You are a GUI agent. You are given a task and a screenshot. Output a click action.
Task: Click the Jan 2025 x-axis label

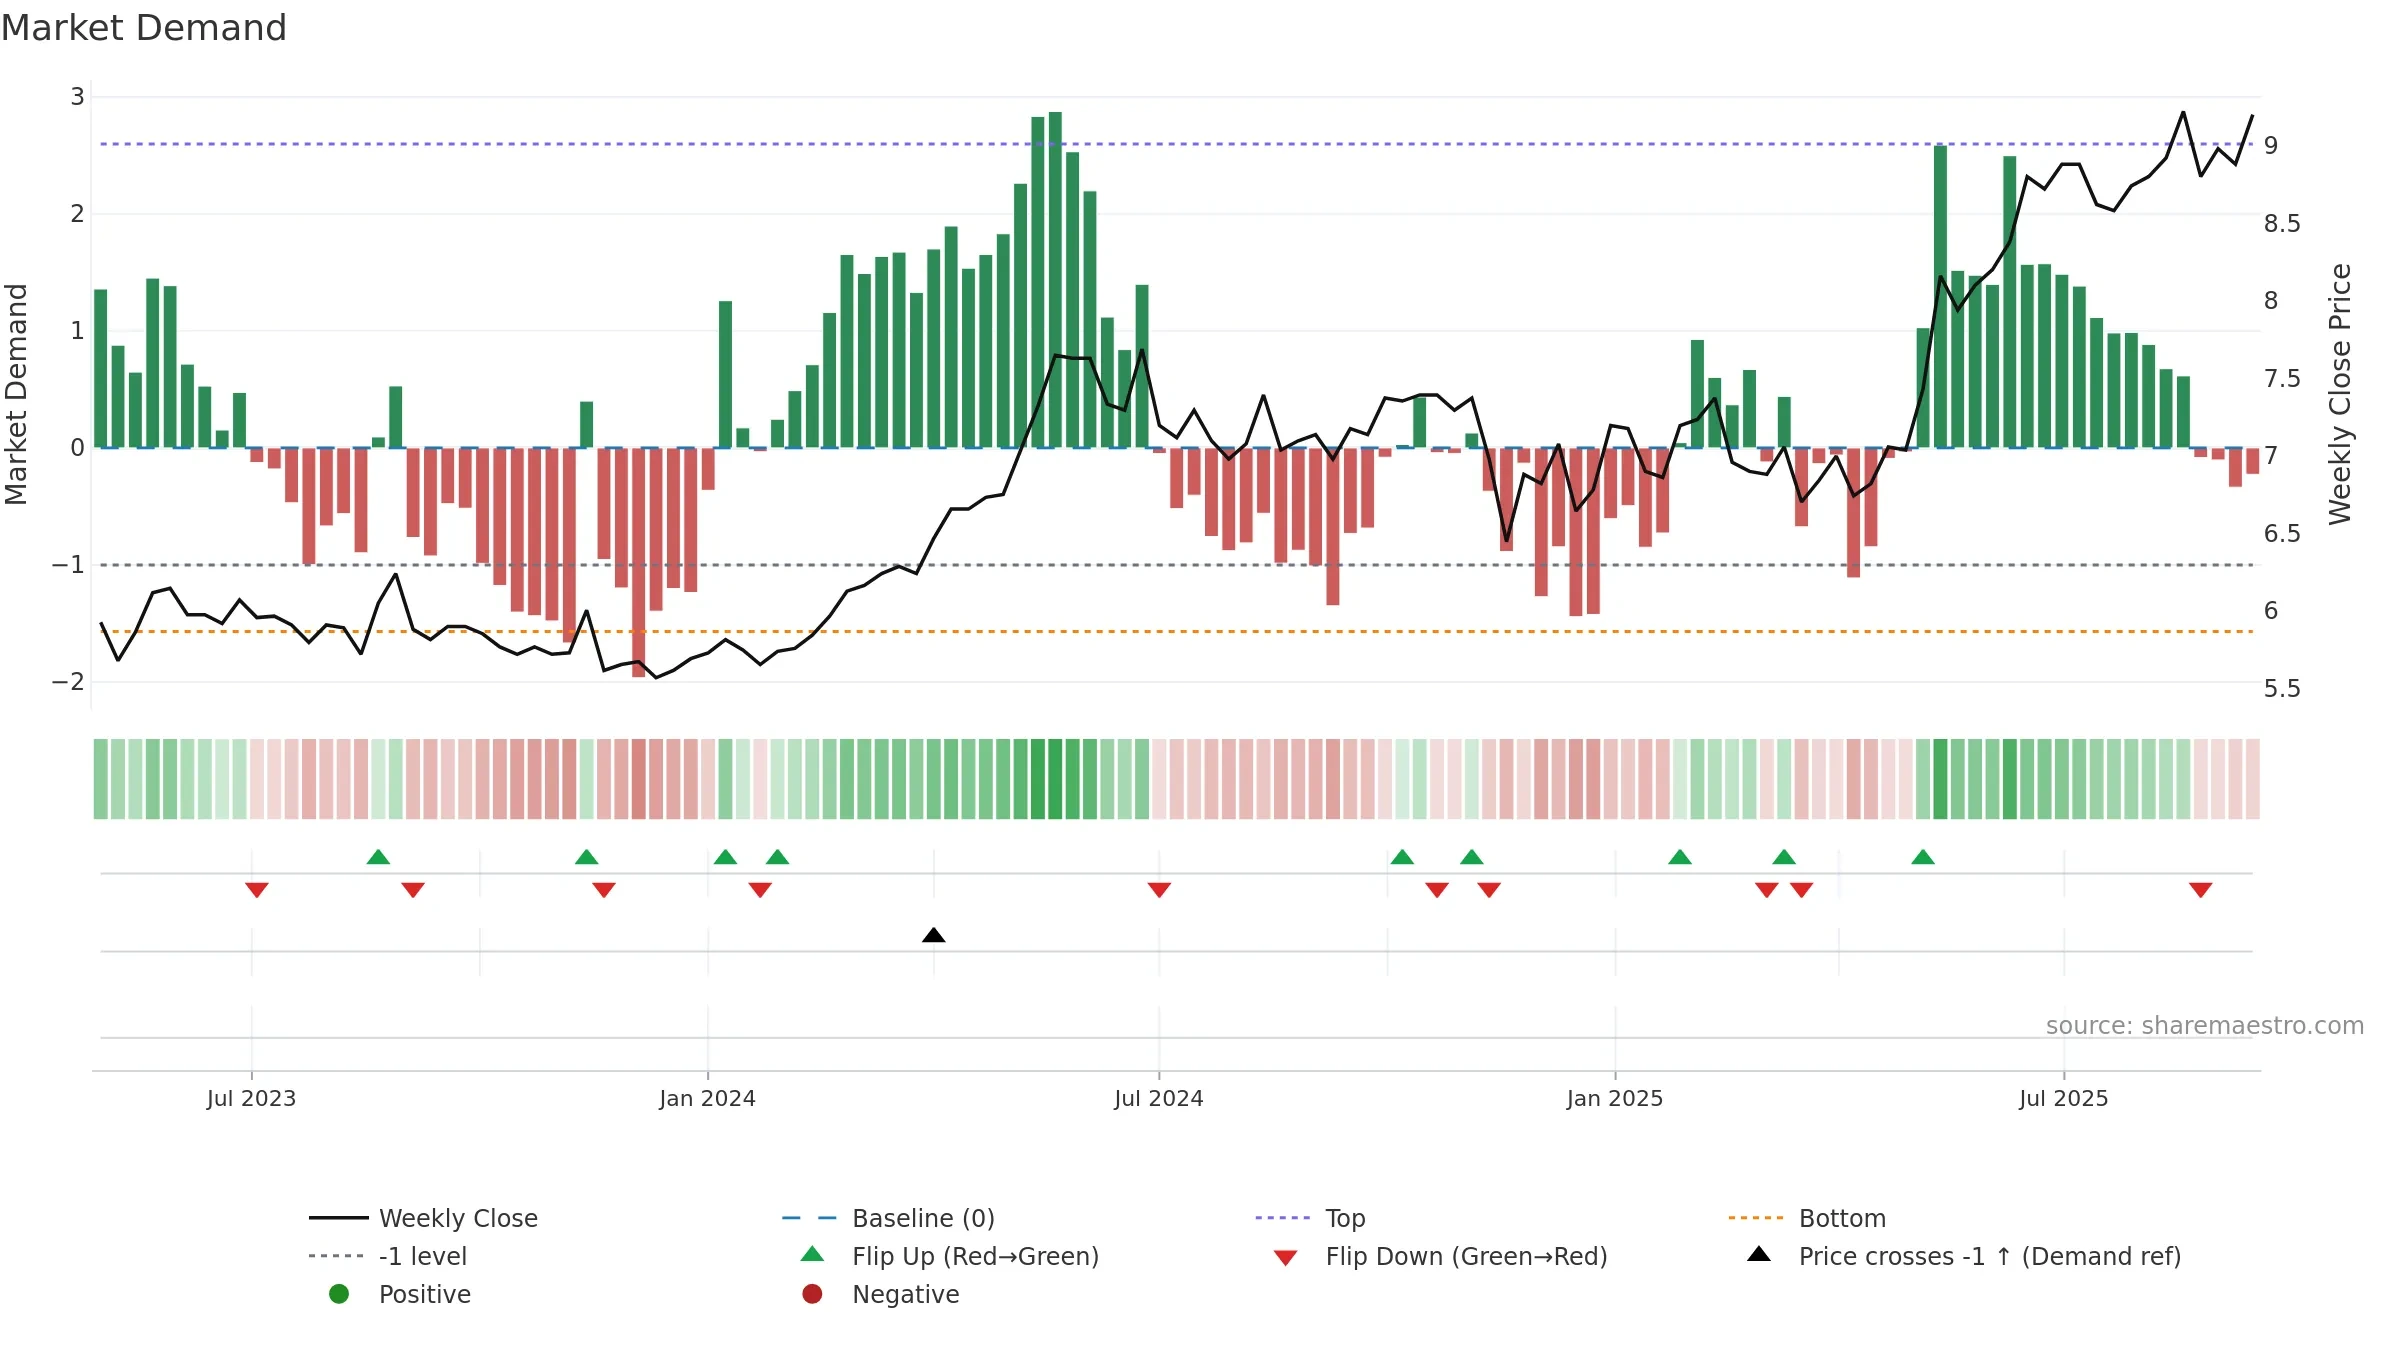coord(1615,1099)
